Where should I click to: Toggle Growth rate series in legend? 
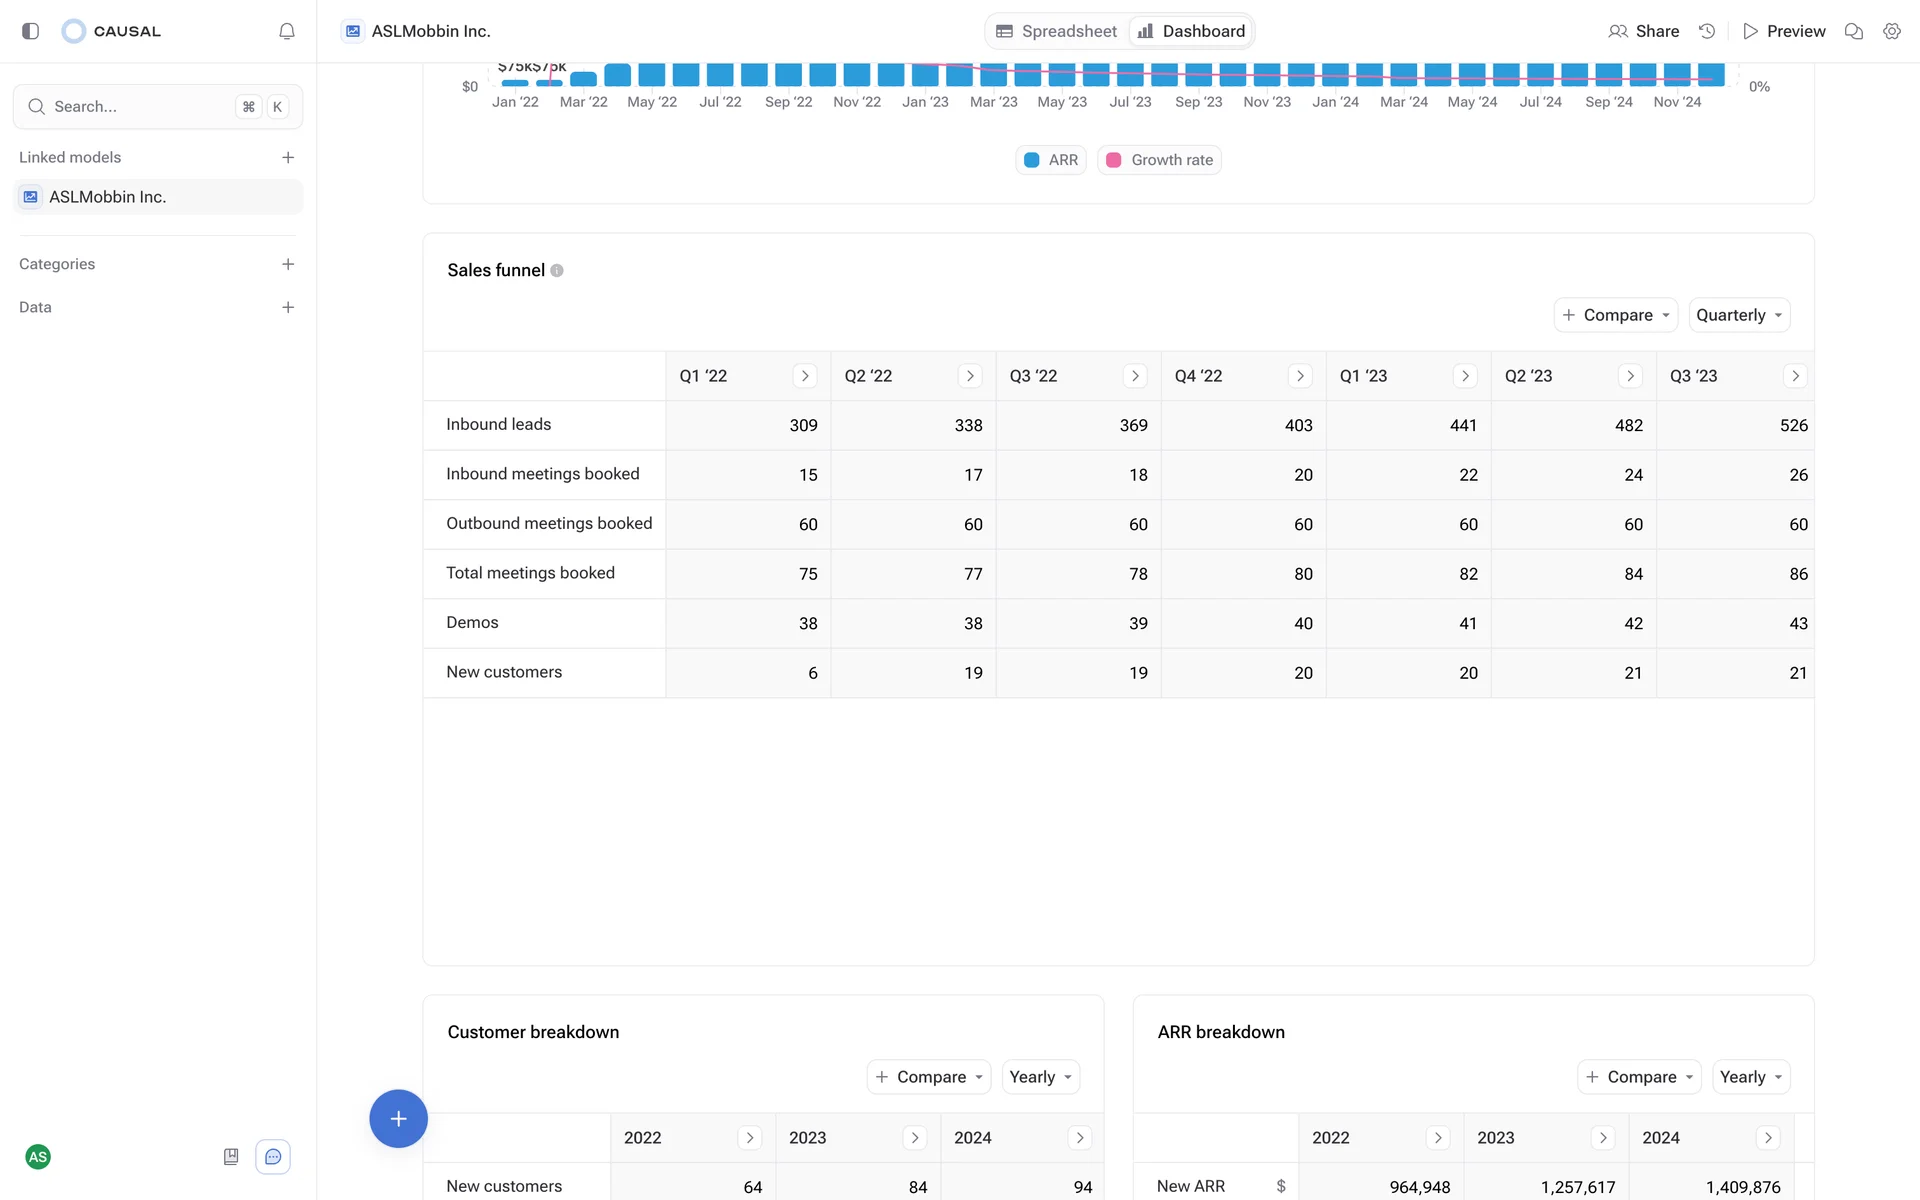coord(1159,160)
